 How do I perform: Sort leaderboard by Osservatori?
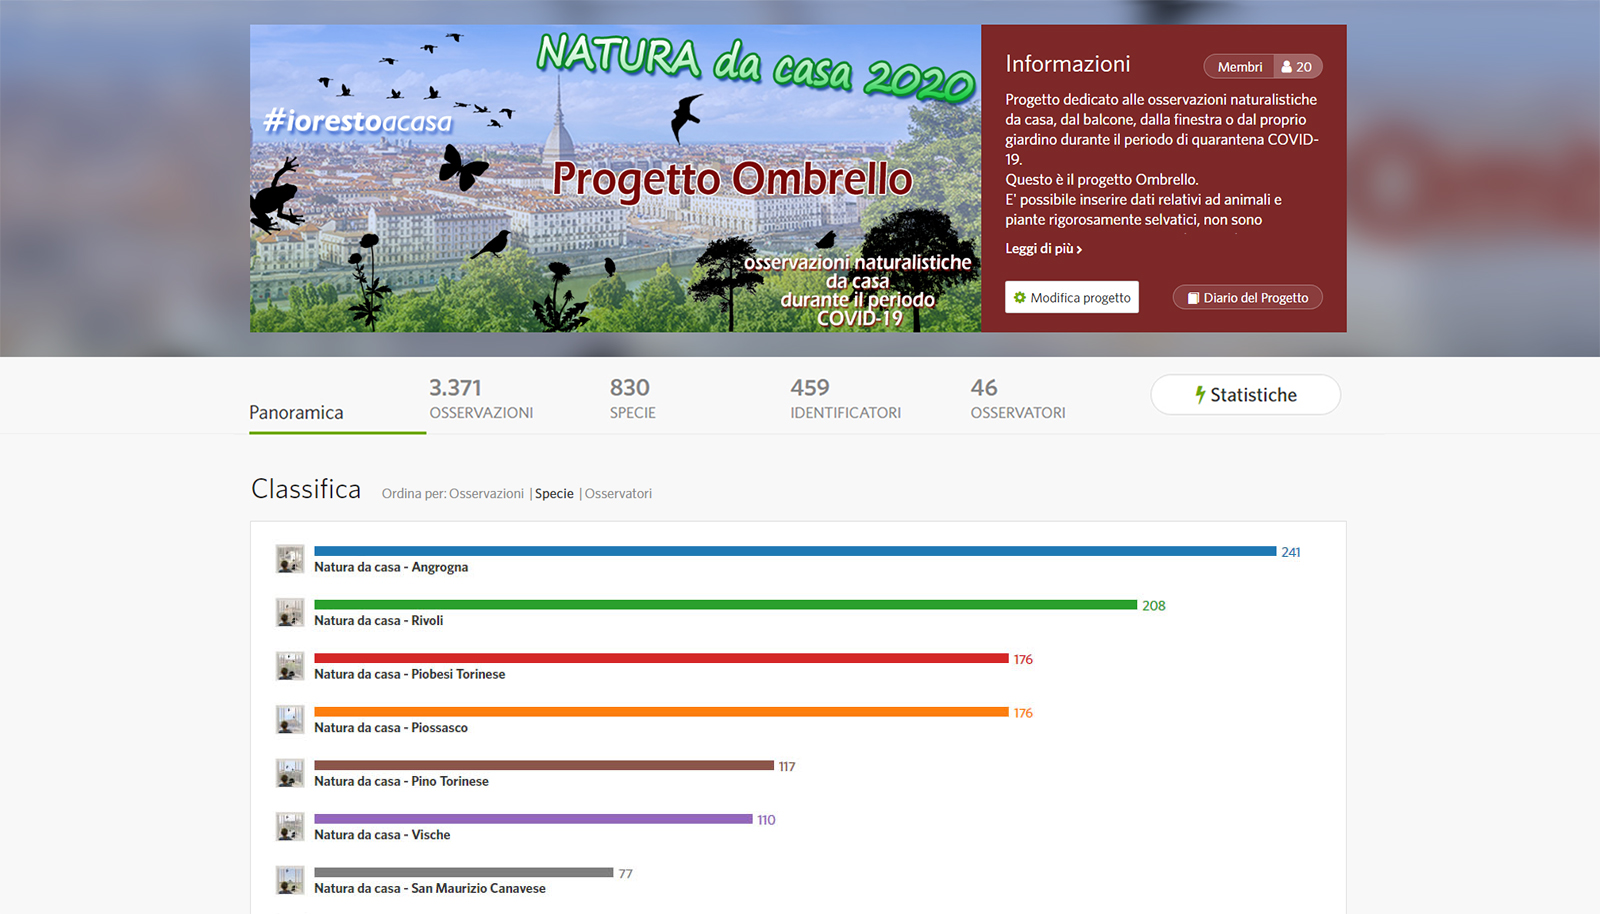pyautogui.click(x=618, y=494)
